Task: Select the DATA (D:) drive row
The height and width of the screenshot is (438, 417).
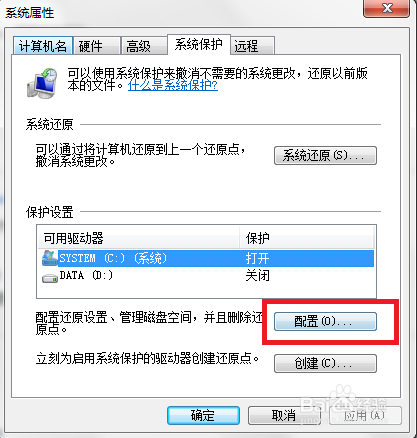Action: click(x=207, y=276)
